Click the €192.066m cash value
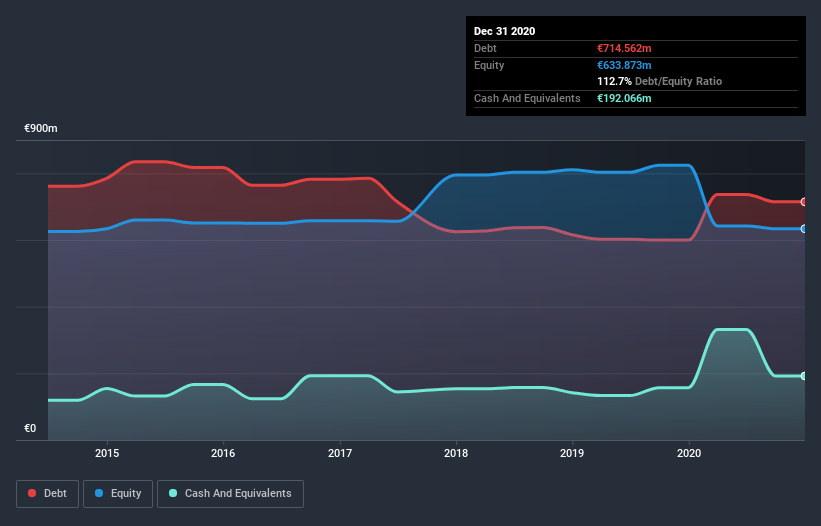This screenshot has height=526, width=821. point(624,98)
